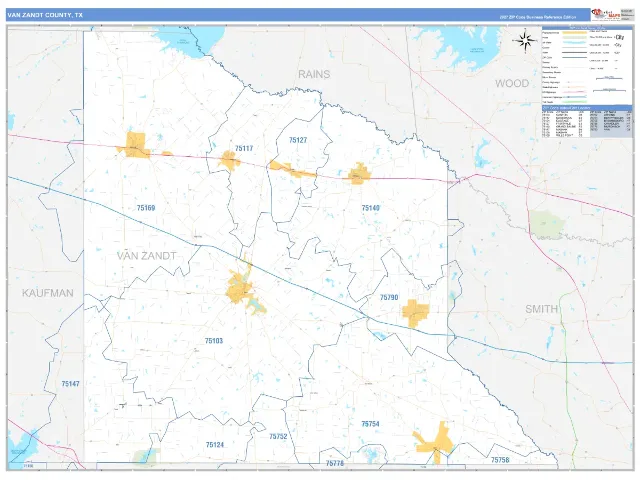Click the VAN ZANDT county name label

point(147,256)
